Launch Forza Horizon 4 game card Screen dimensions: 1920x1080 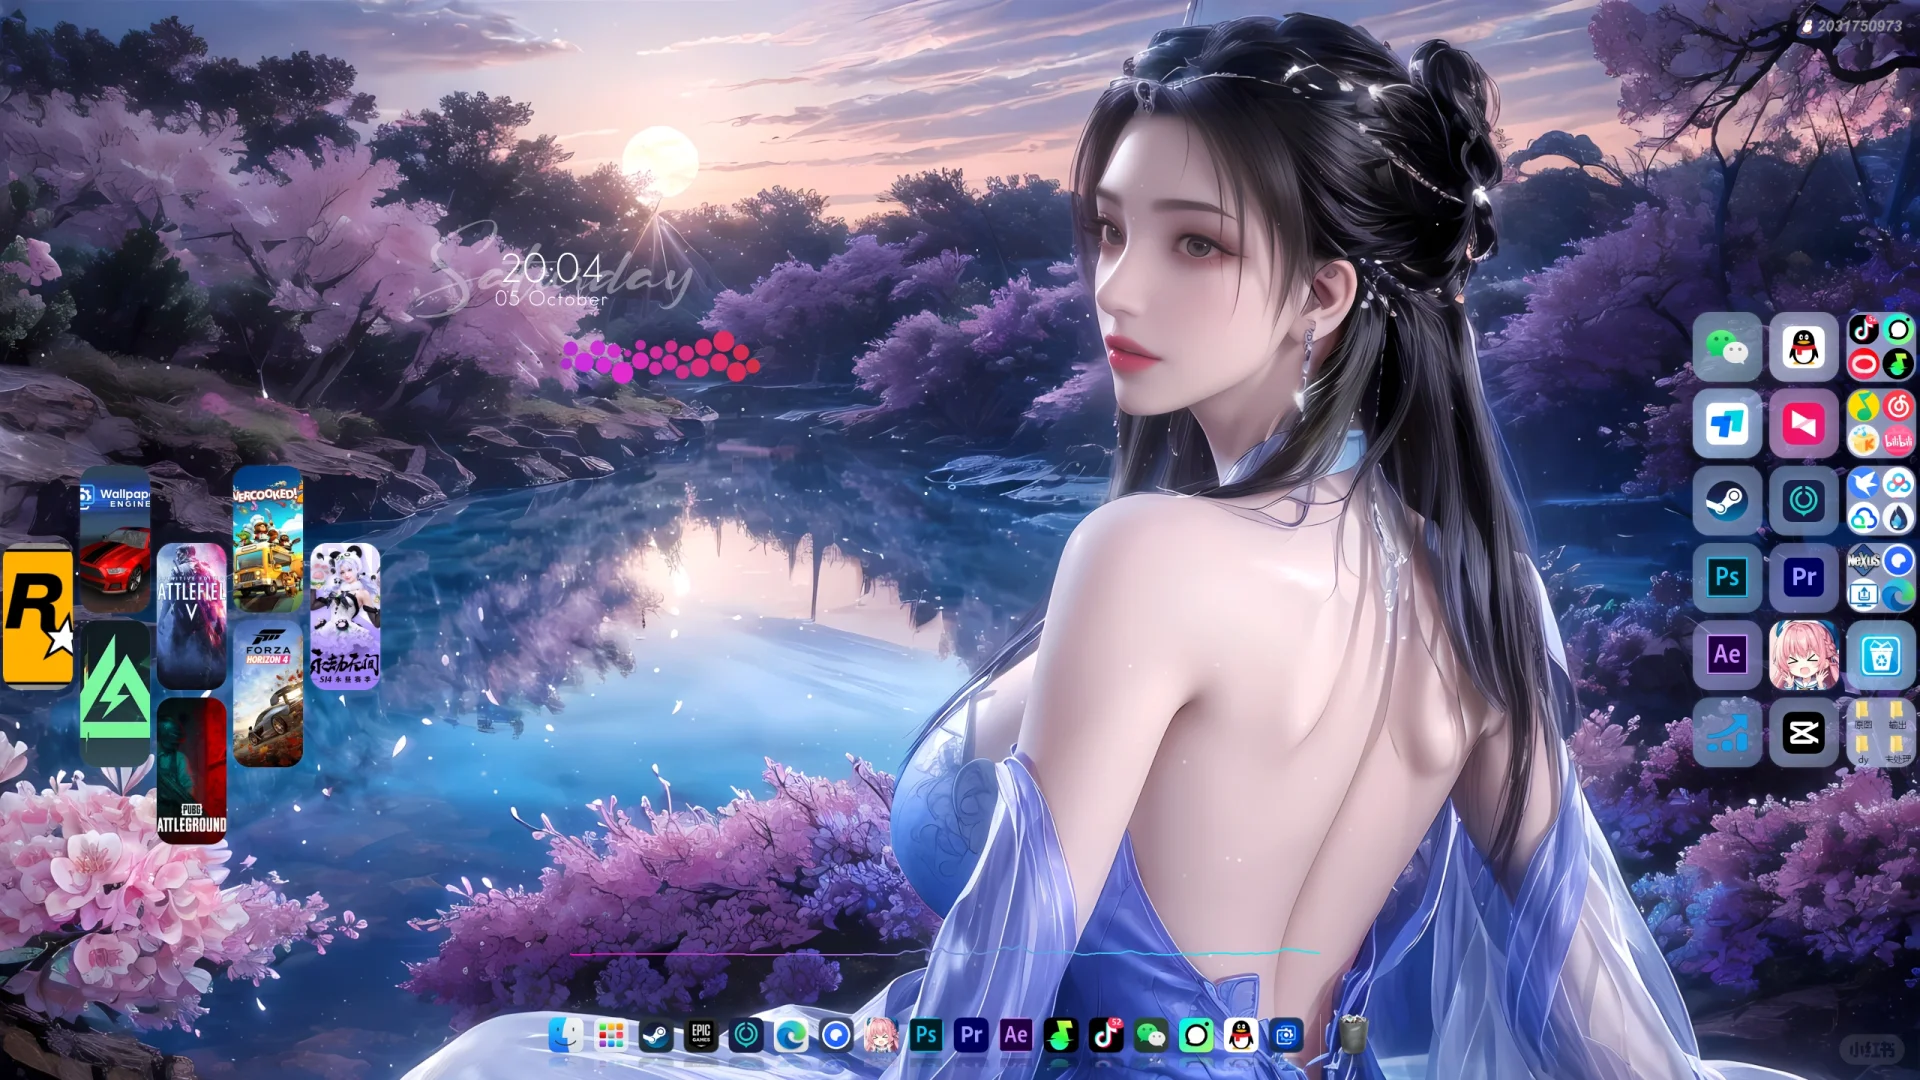268,693
